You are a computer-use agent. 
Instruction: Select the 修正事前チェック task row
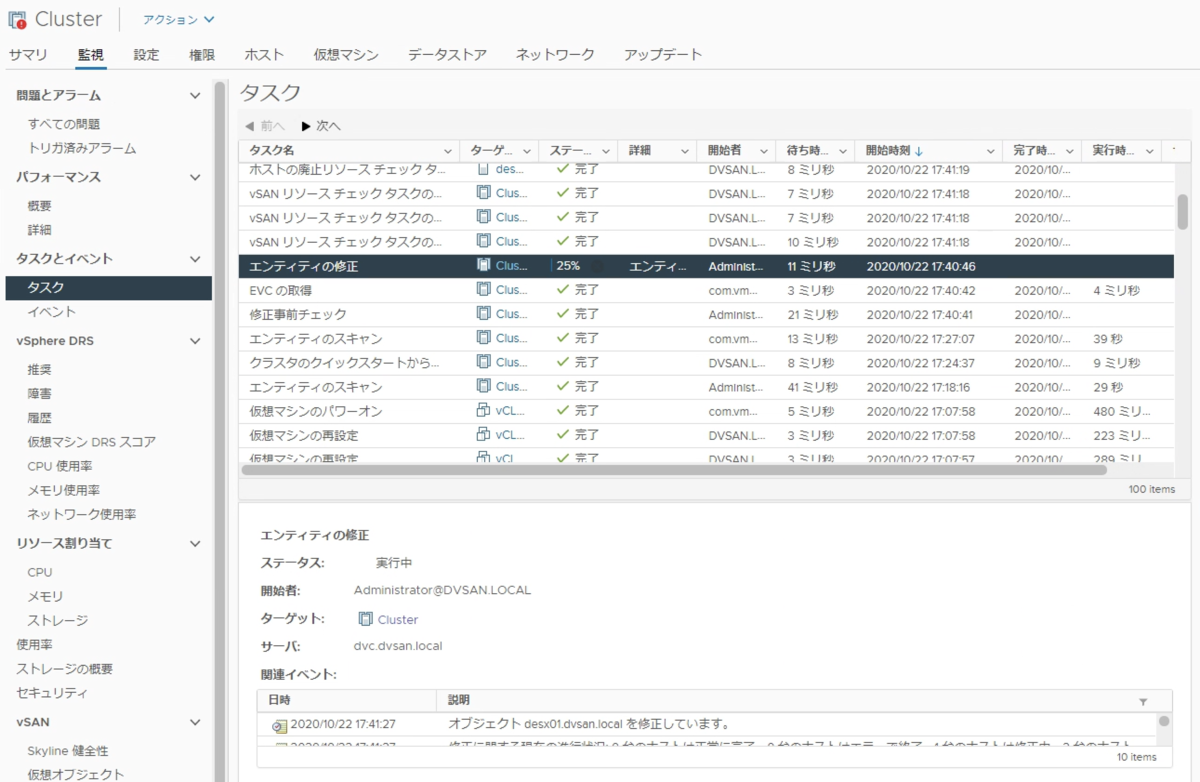coord(707,314)
